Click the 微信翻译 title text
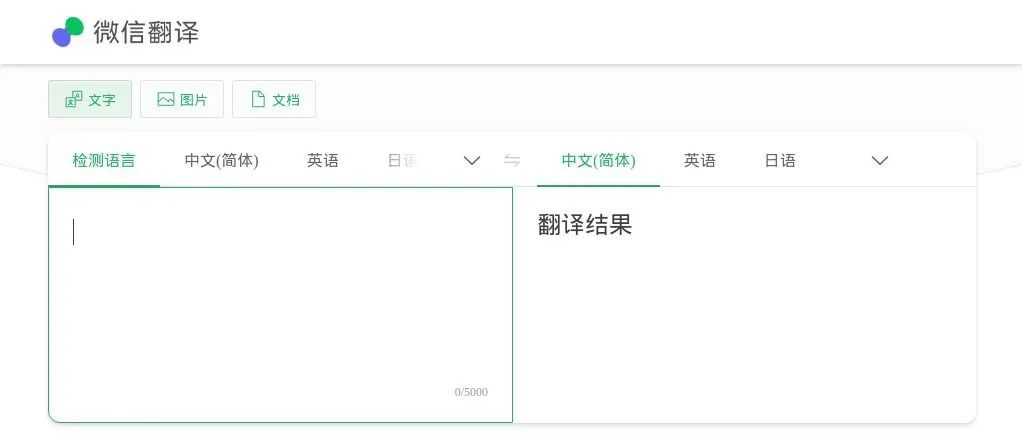Viewport: 1022px width, 438px height. pyautogui.click(x=146, y=32)
